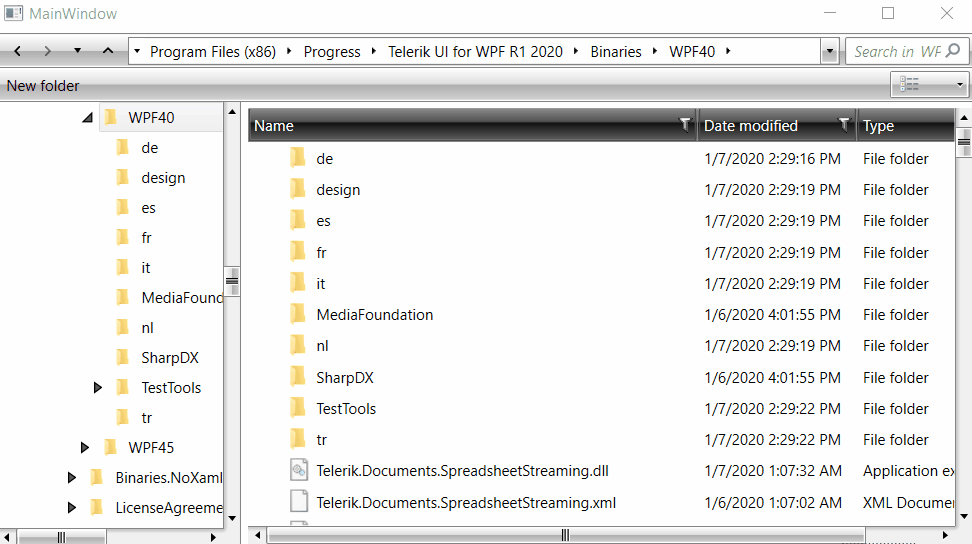Select Telerik.Documents.SpreadsheetStreaming.xml file name
Viewport: 972px width, 544px height.
click(466, 502)
